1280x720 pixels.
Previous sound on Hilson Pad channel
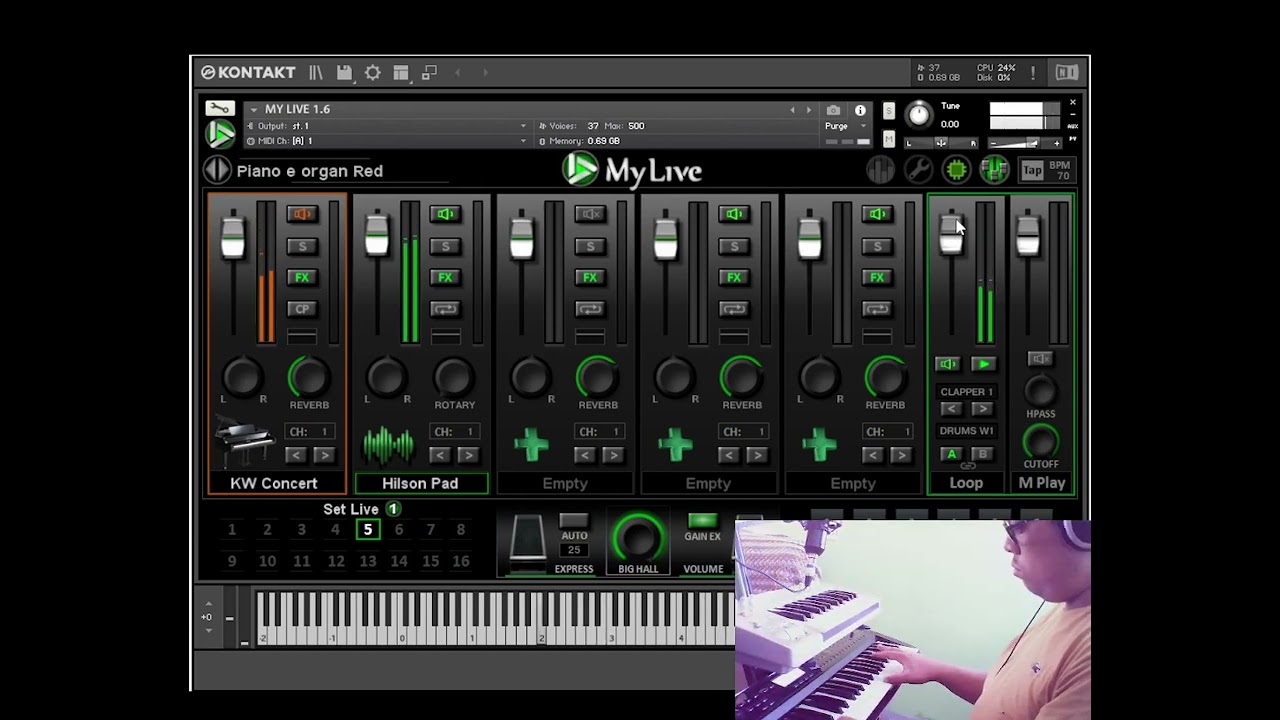(440, 455)
